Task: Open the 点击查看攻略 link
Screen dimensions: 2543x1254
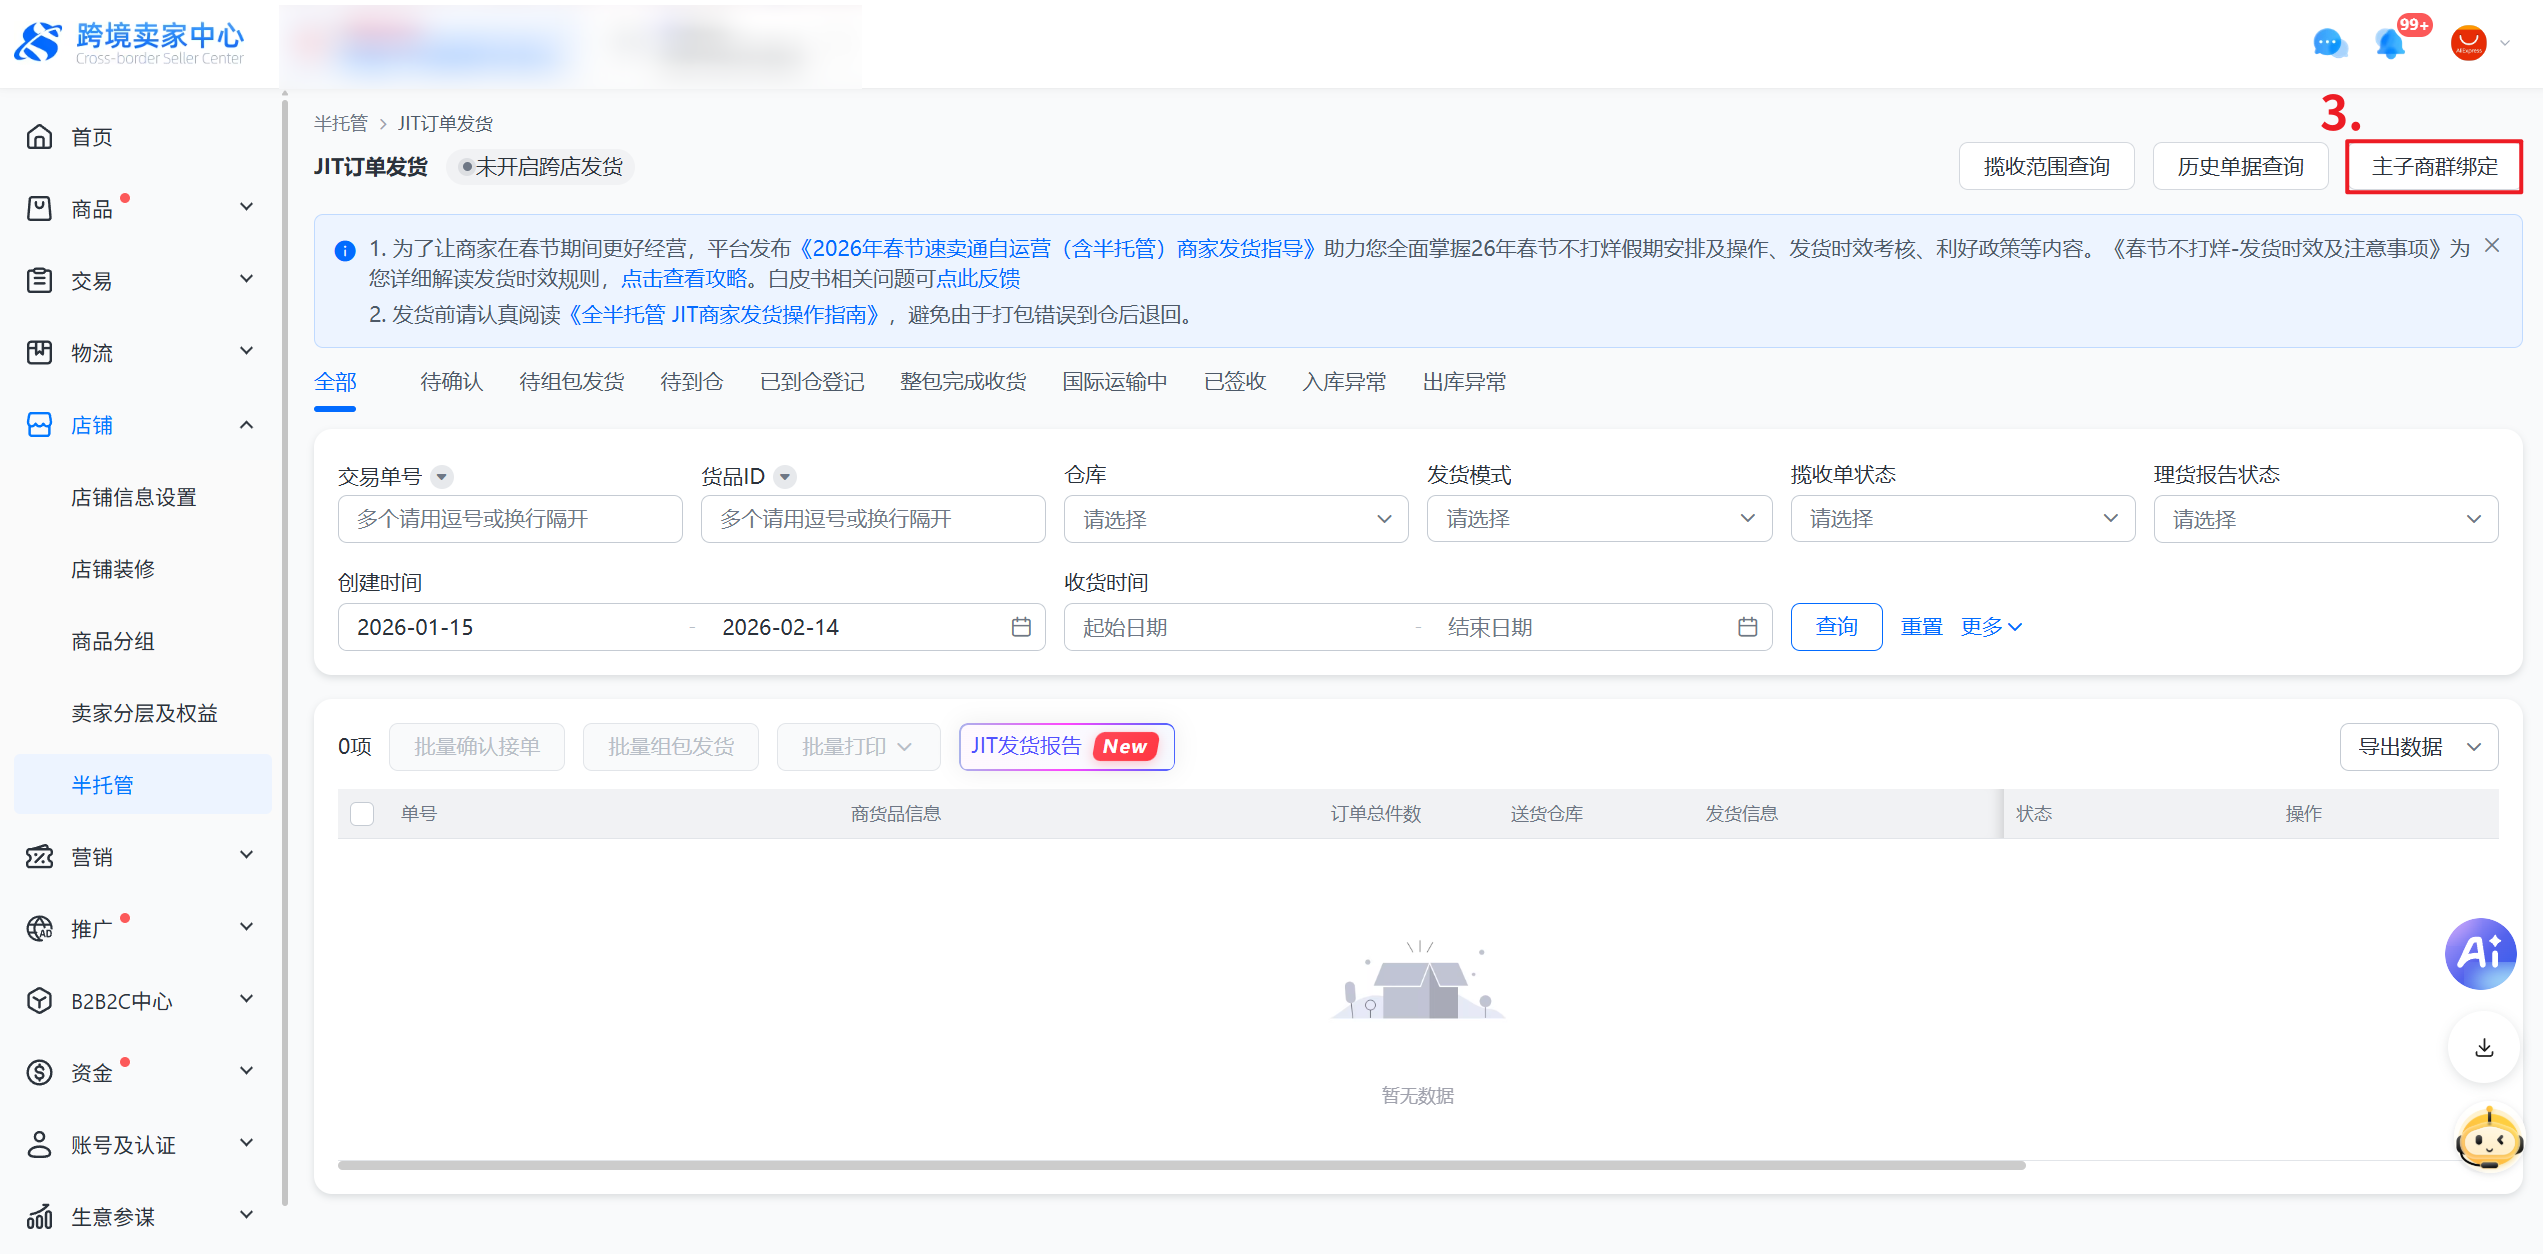Action: (x=684, y=279)
